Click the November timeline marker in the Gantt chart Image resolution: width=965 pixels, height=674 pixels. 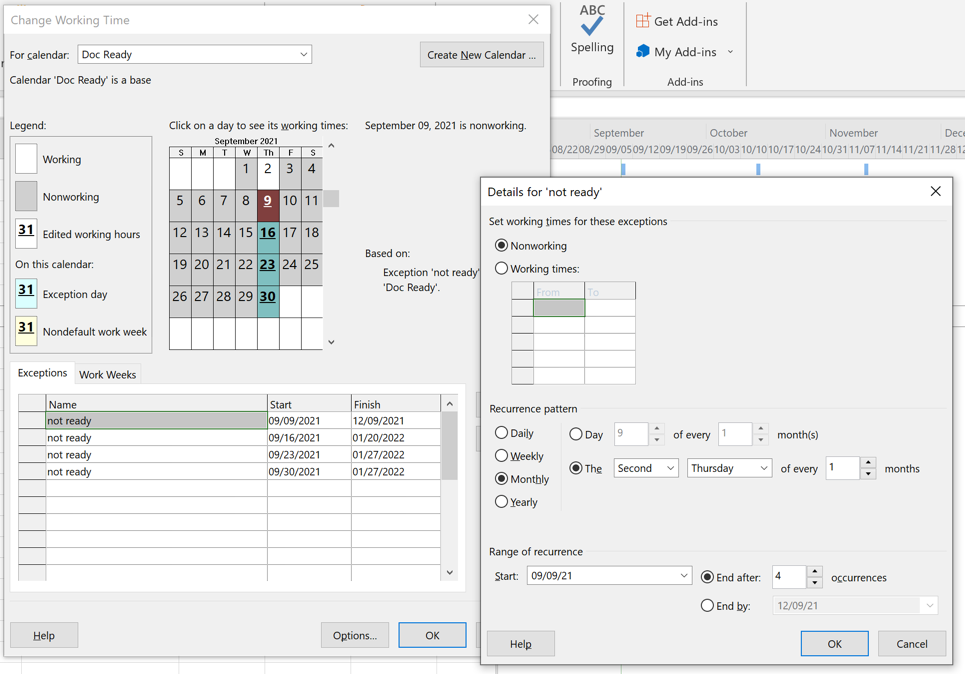866,169
